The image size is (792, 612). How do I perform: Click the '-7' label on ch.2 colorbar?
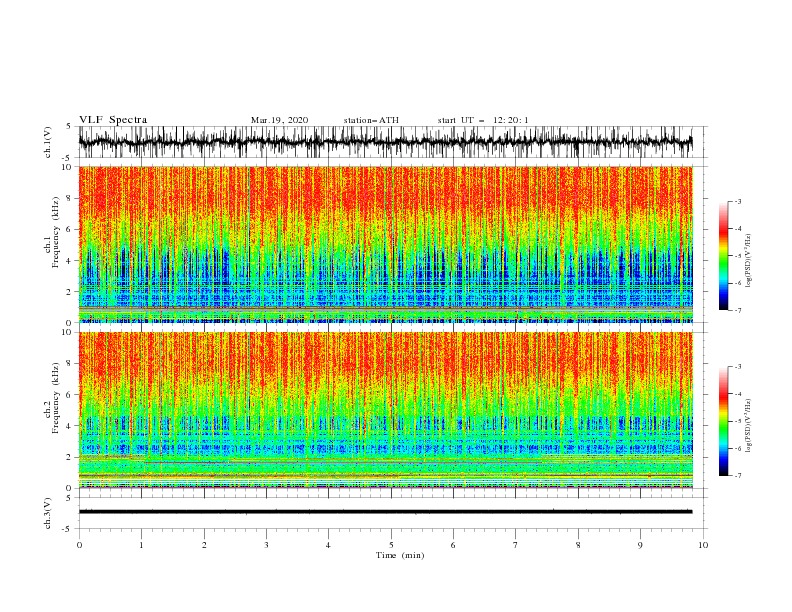coord(737,476)
